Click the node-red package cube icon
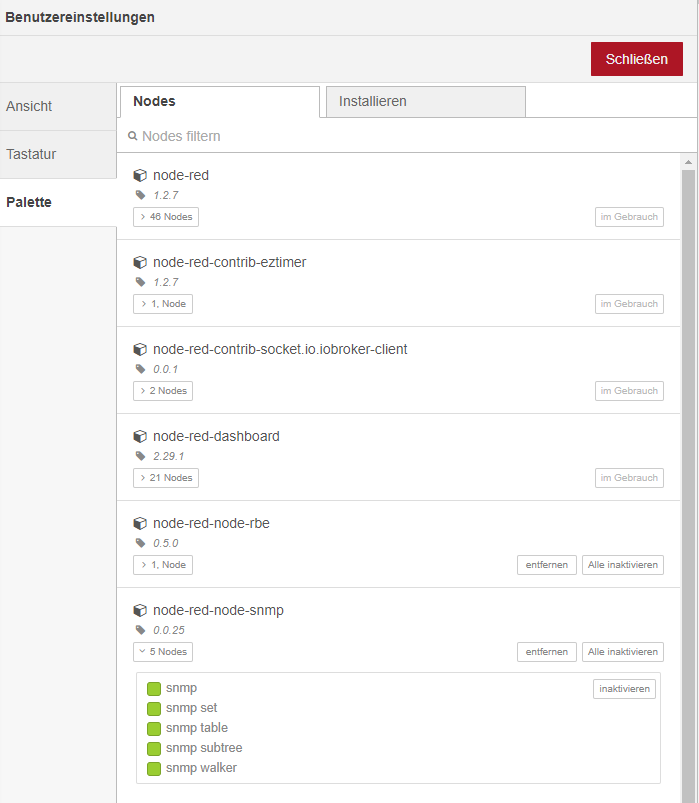Viewport: 699px width, 803px height. pyautogui.click(x=140, y=176)
